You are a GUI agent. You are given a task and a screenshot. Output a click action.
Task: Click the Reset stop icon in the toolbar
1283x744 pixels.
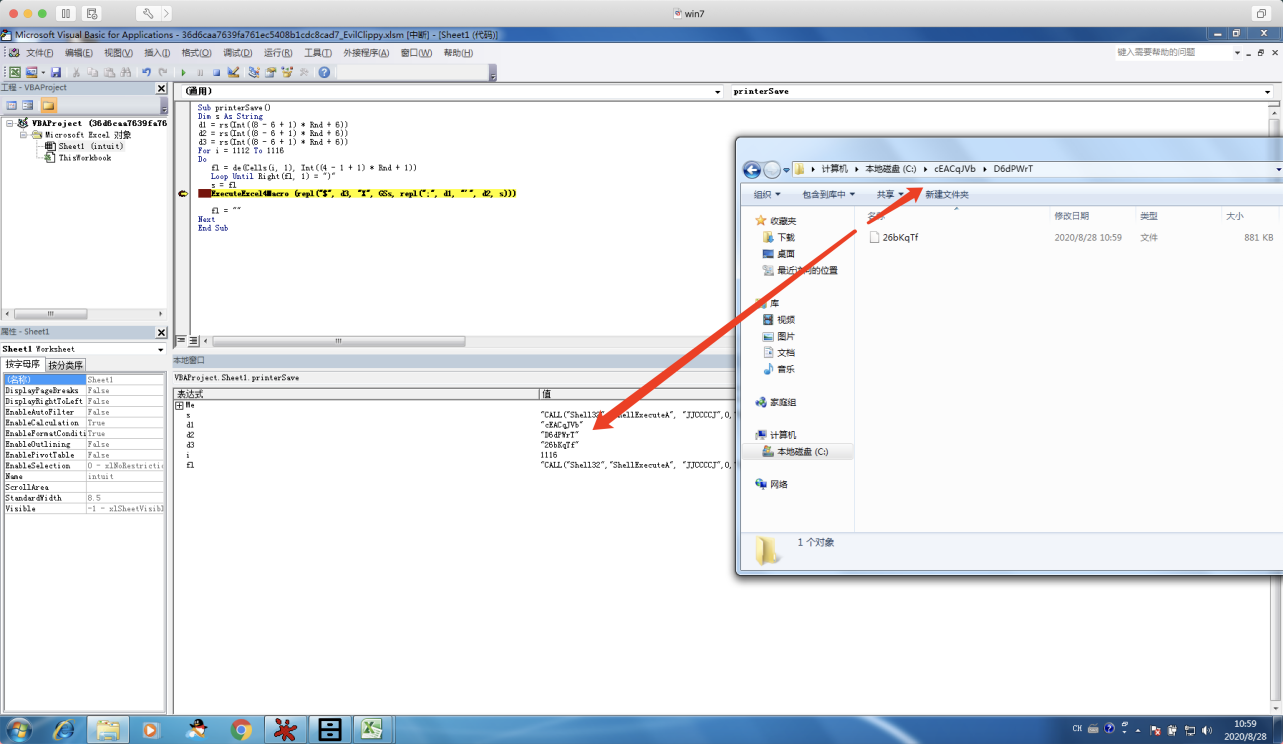(x=216, y=72)
